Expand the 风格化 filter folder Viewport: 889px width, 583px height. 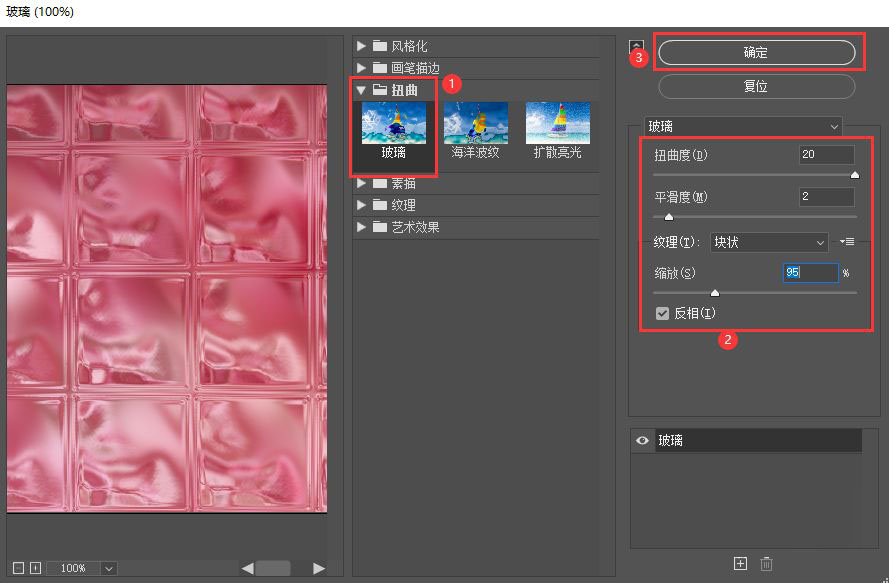click(x=361, y=46)
